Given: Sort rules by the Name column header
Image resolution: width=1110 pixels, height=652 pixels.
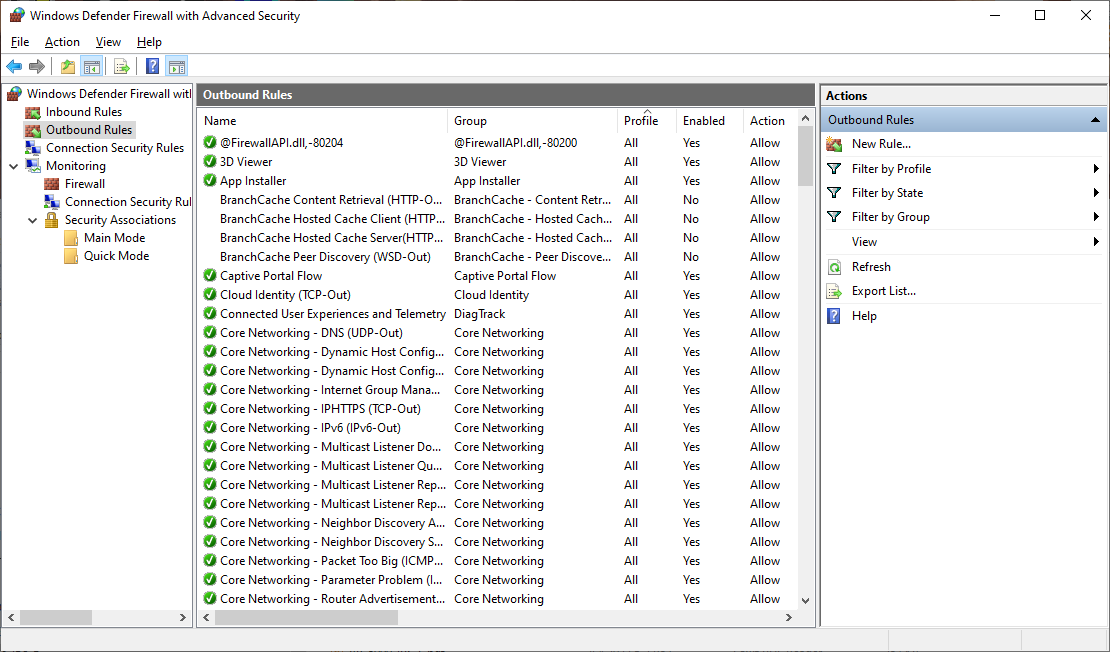Looking at the screenshot, I should tap(323, 121).
